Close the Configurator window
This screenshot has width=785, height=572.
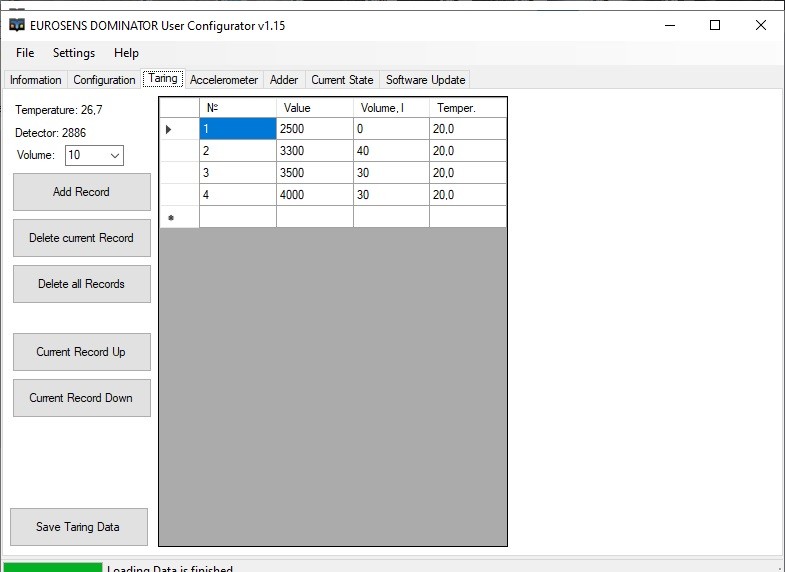760,25
